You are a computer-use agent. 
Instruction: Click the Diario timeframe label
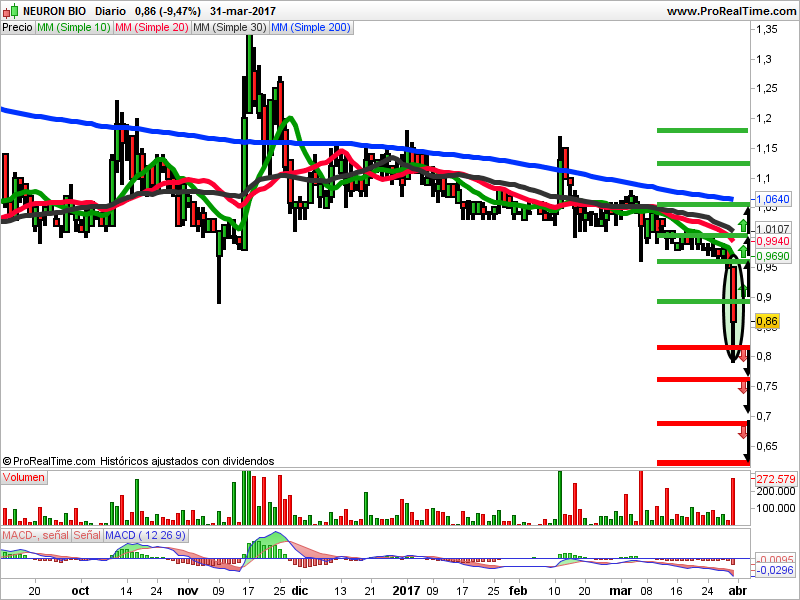[110, 11]
